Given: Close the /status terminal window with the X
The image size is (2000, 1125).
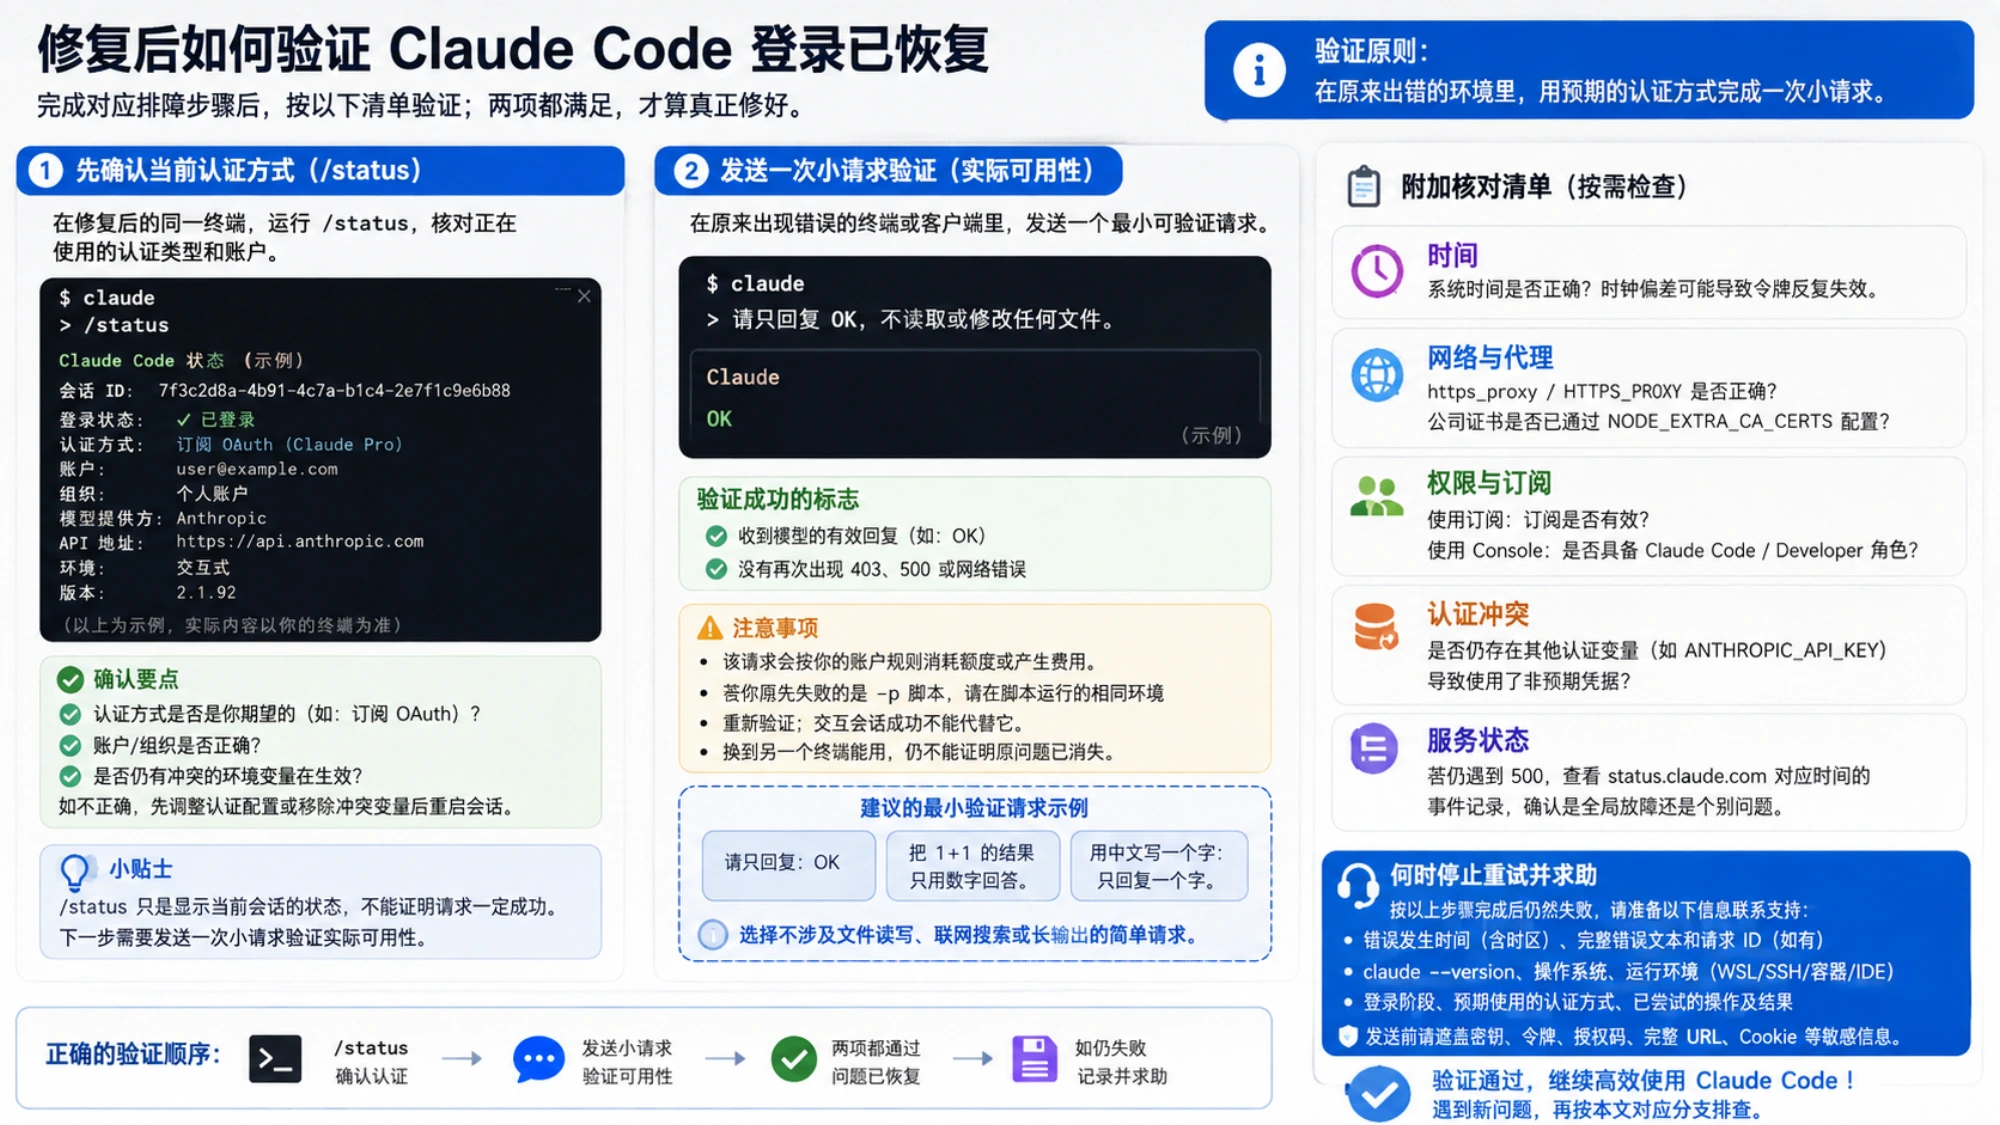Looking at the screenshot, I should 584,296.
